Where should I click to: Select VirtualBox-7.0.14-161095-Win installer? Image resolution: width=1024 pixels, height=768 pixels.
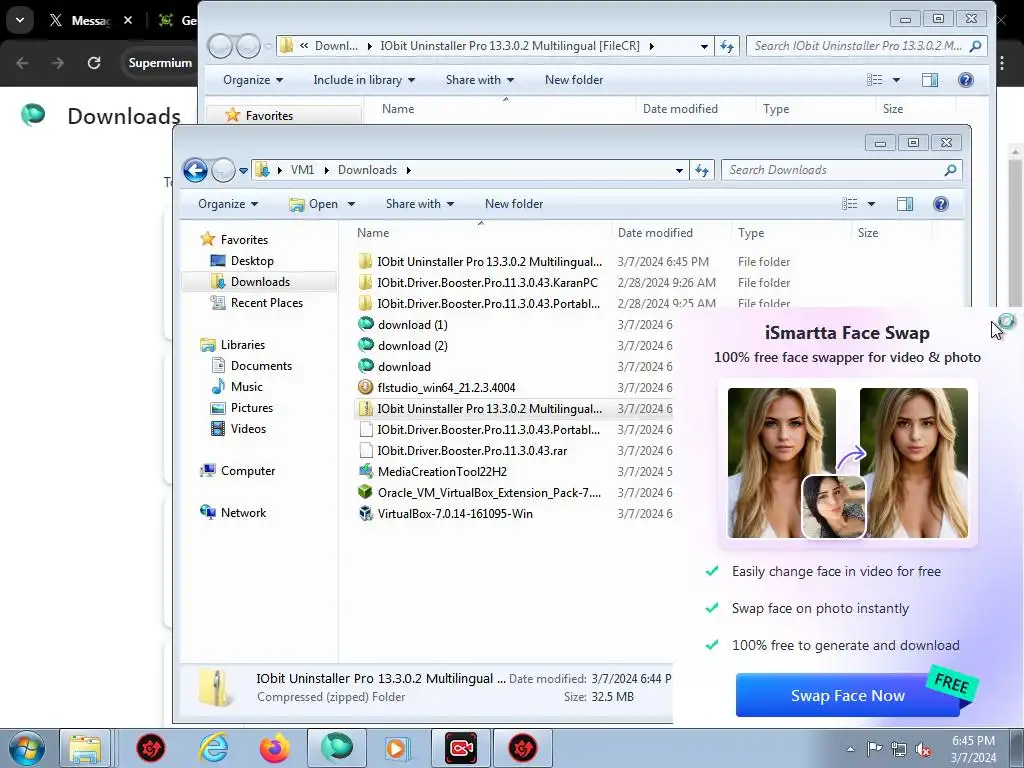point(455,514)
